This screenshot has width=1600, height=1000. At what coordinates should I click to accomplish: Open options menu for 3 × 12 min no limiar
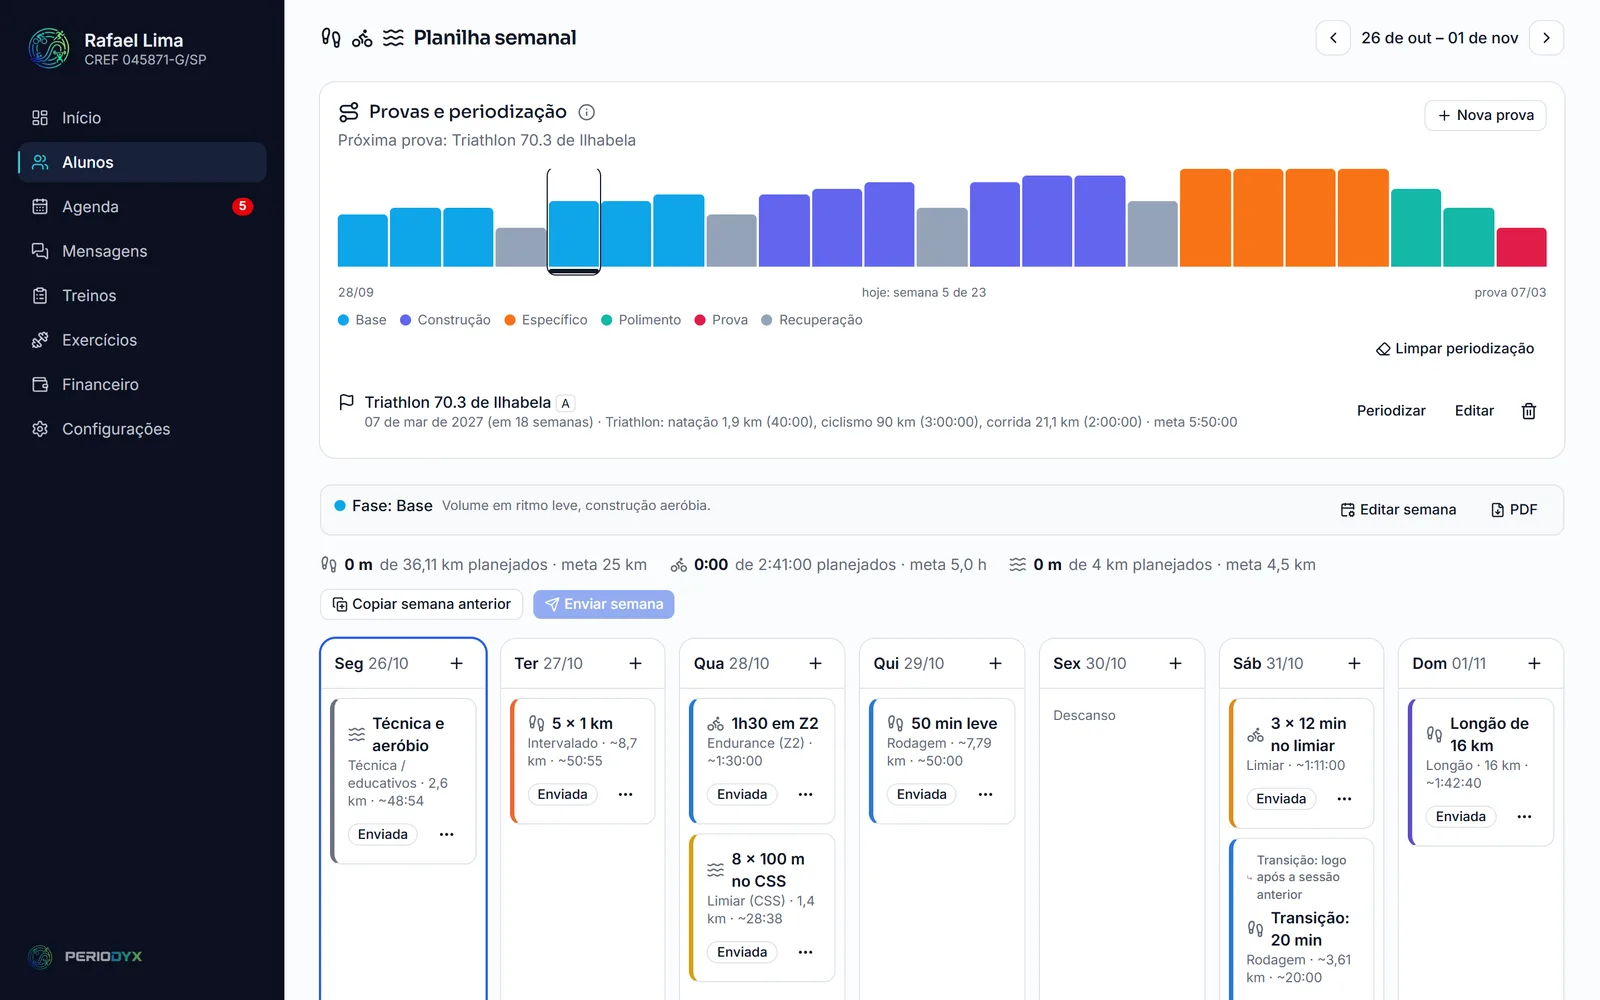point(1344,799)
